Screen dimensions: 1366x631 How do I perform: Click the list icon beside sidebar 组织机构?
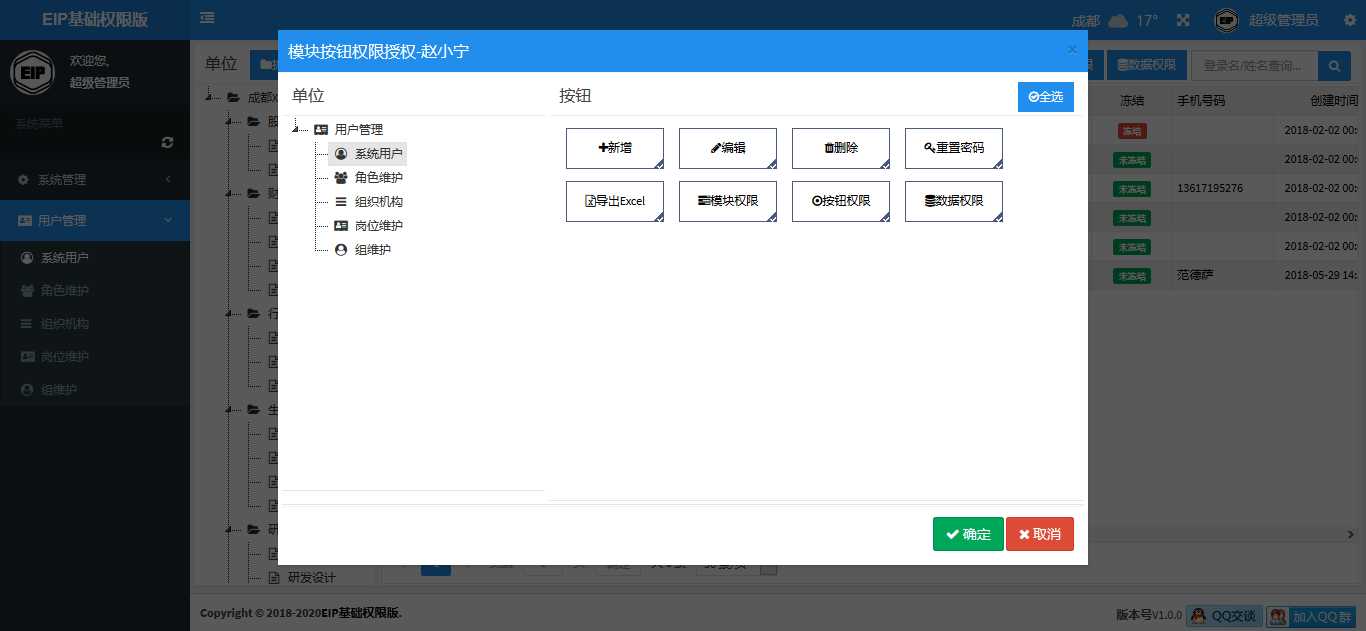(x=27, y=324)
